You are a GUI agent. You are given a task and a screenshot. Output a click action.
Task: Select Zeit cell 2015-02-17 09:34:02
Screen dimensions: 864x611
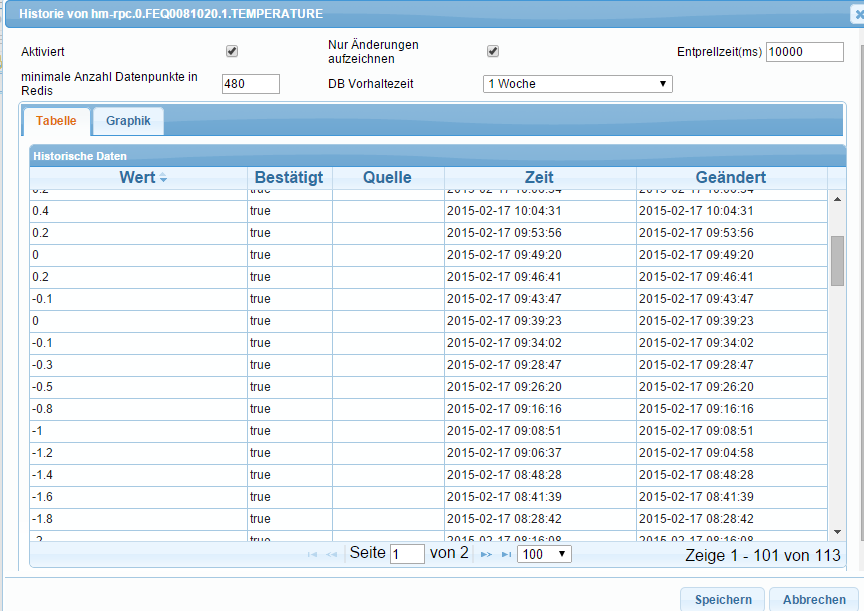coord(540,343)
